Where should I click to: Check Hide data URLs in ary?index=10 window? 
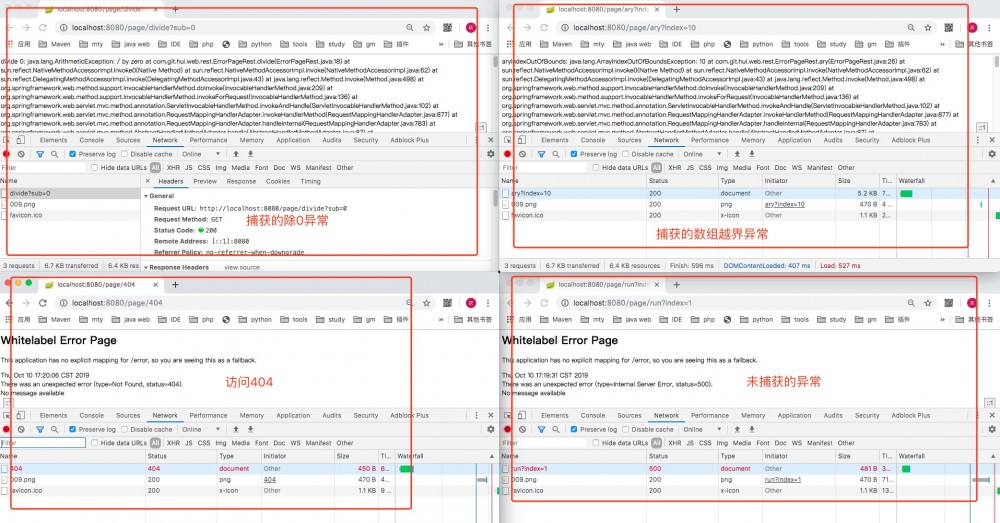pyautogui.click(x=596, y=168)
